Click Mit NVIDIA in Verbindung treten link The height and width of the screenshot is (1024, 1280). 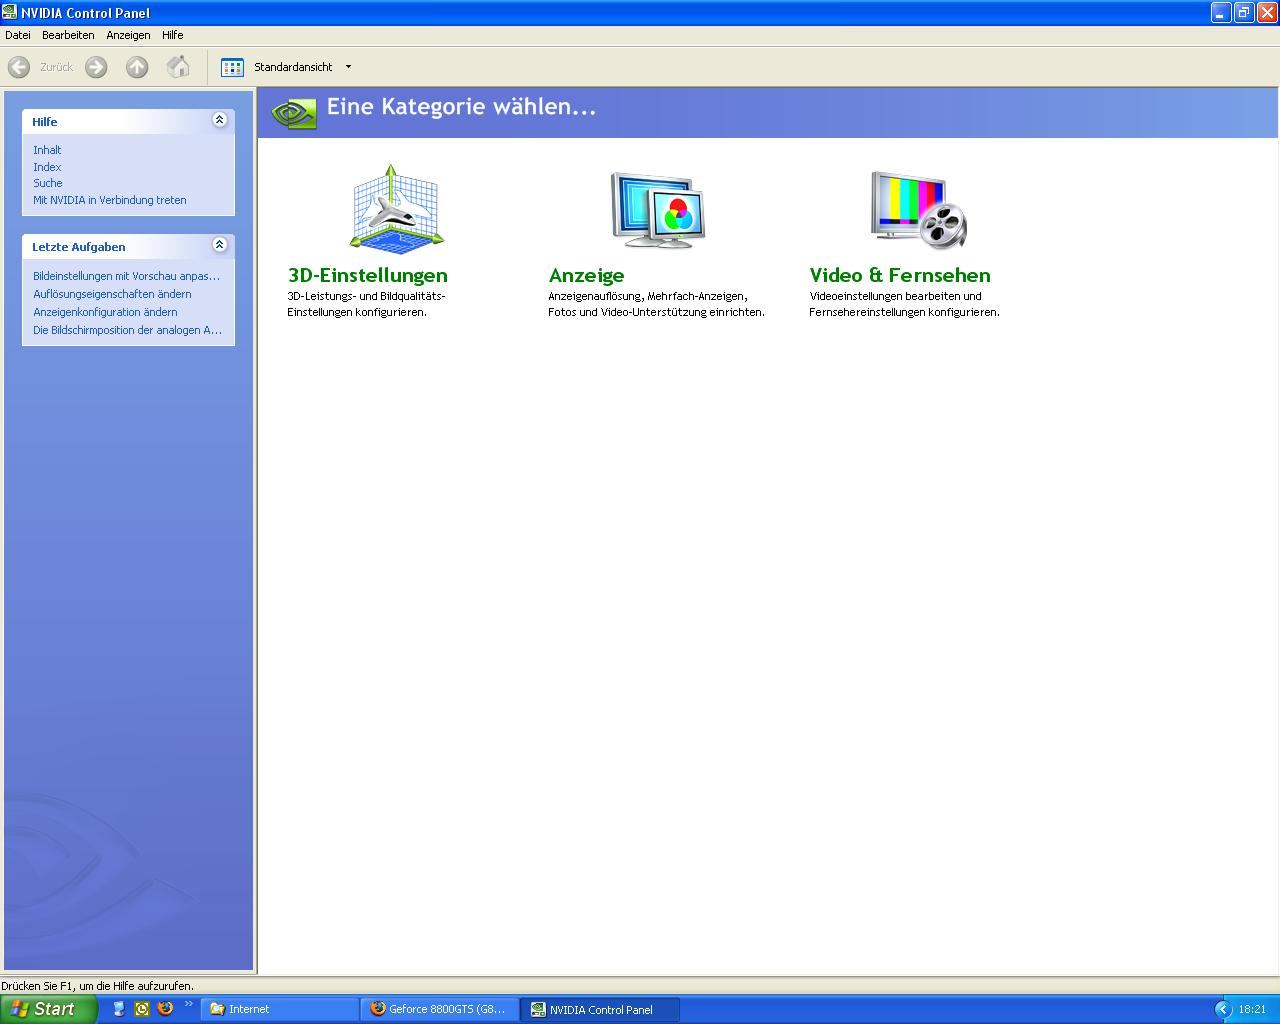point(110,200)
